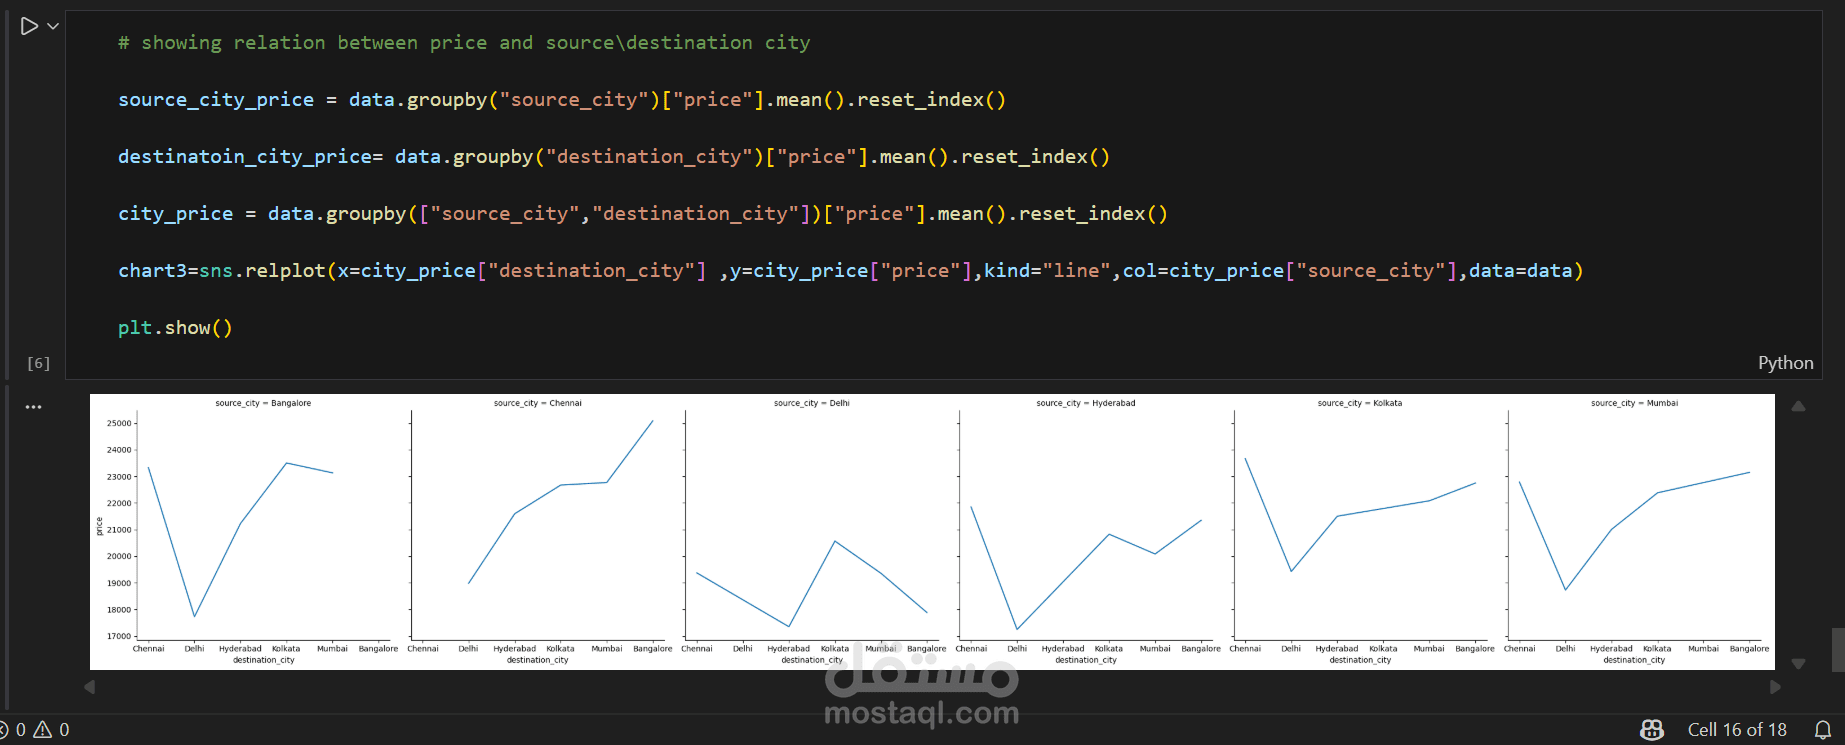Click the output scroll right arrow
The width and height of the screenshot is (1845, 745).
pyautogui.click(x=1775, y=687)
